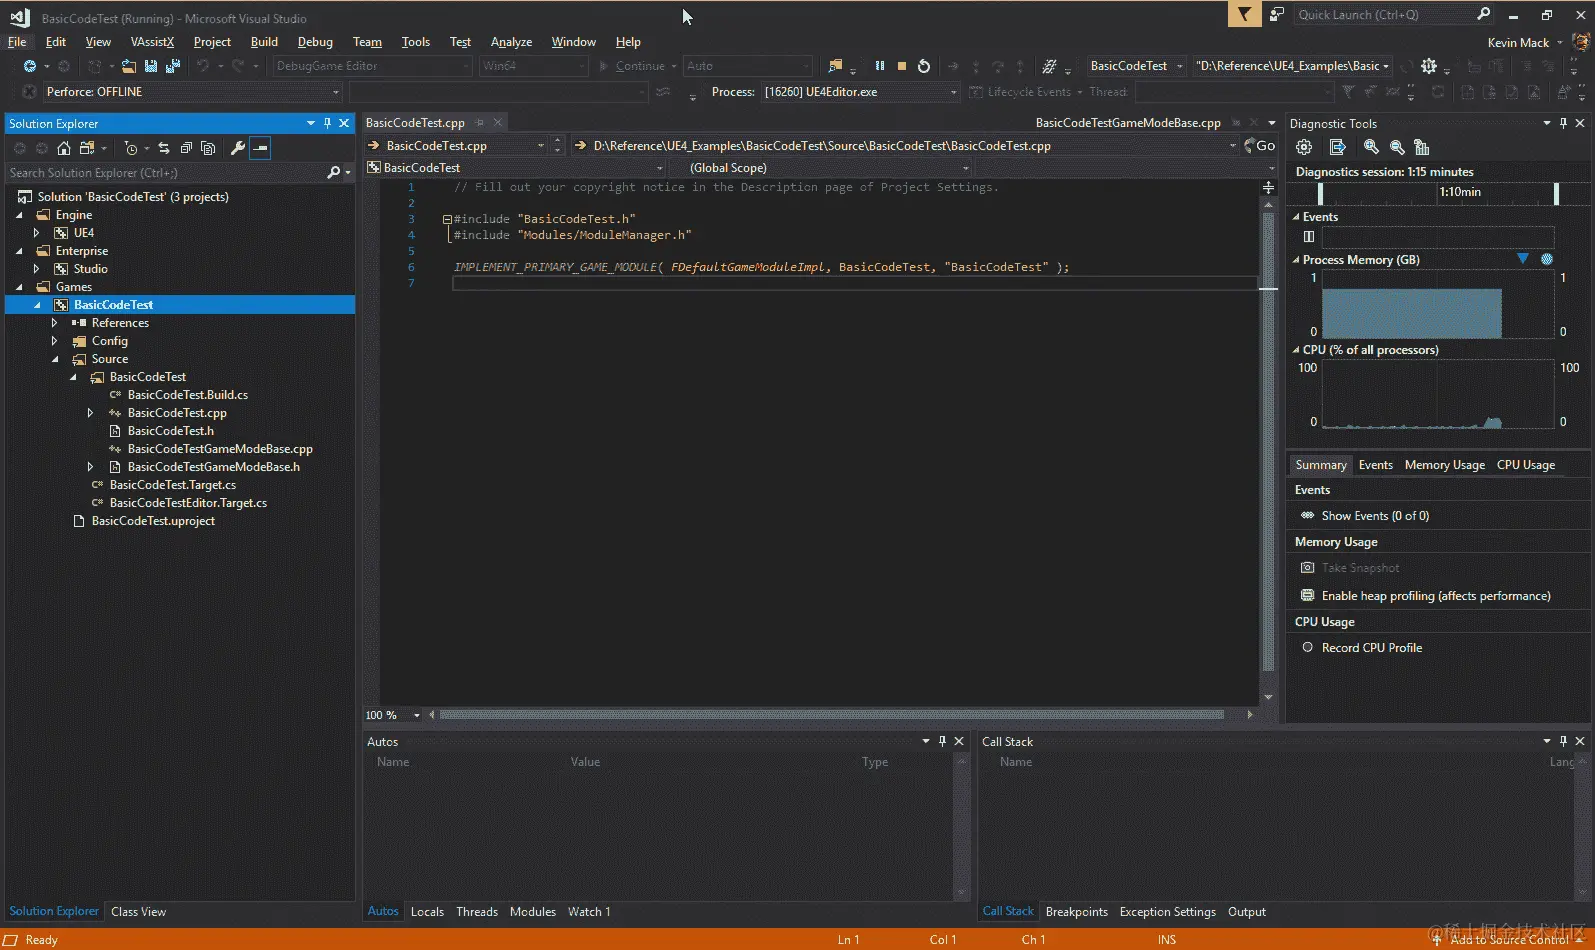Click the notifications filter flag icon
Screen dimensions: 1595x950
(x=1244, y=14)
